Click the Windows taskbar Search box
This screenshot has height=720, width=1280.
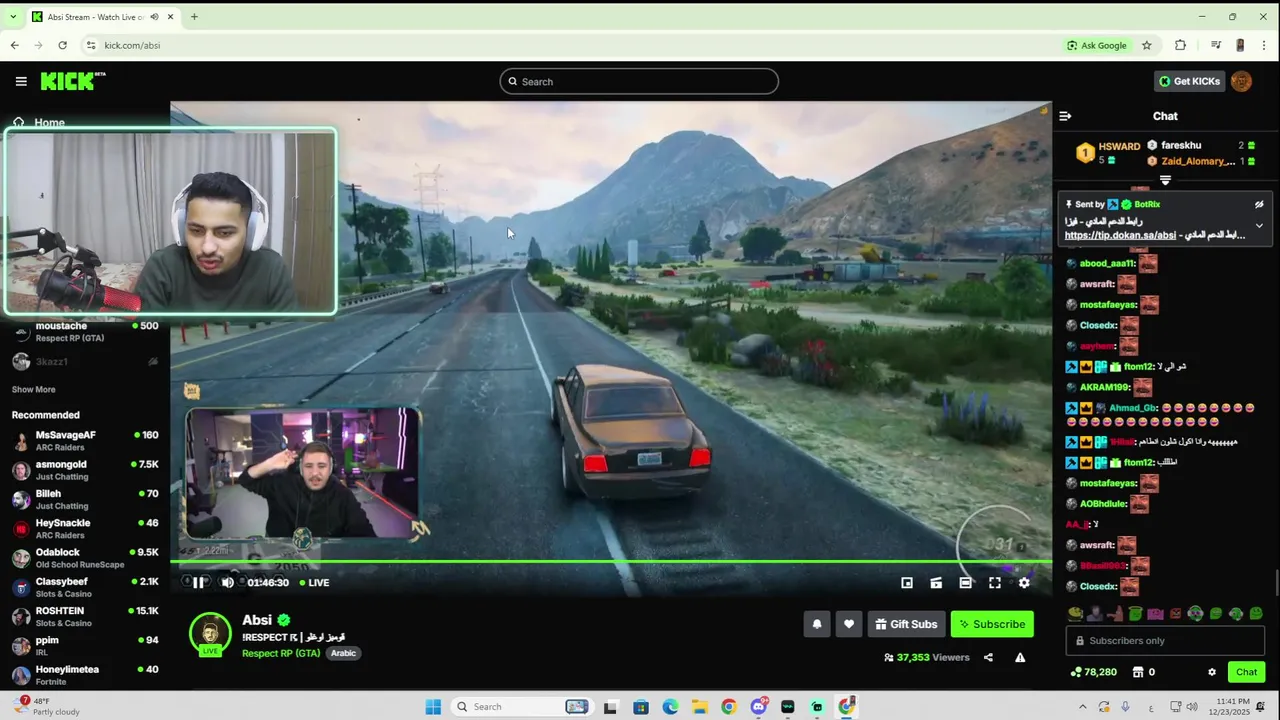pos(523,707)
